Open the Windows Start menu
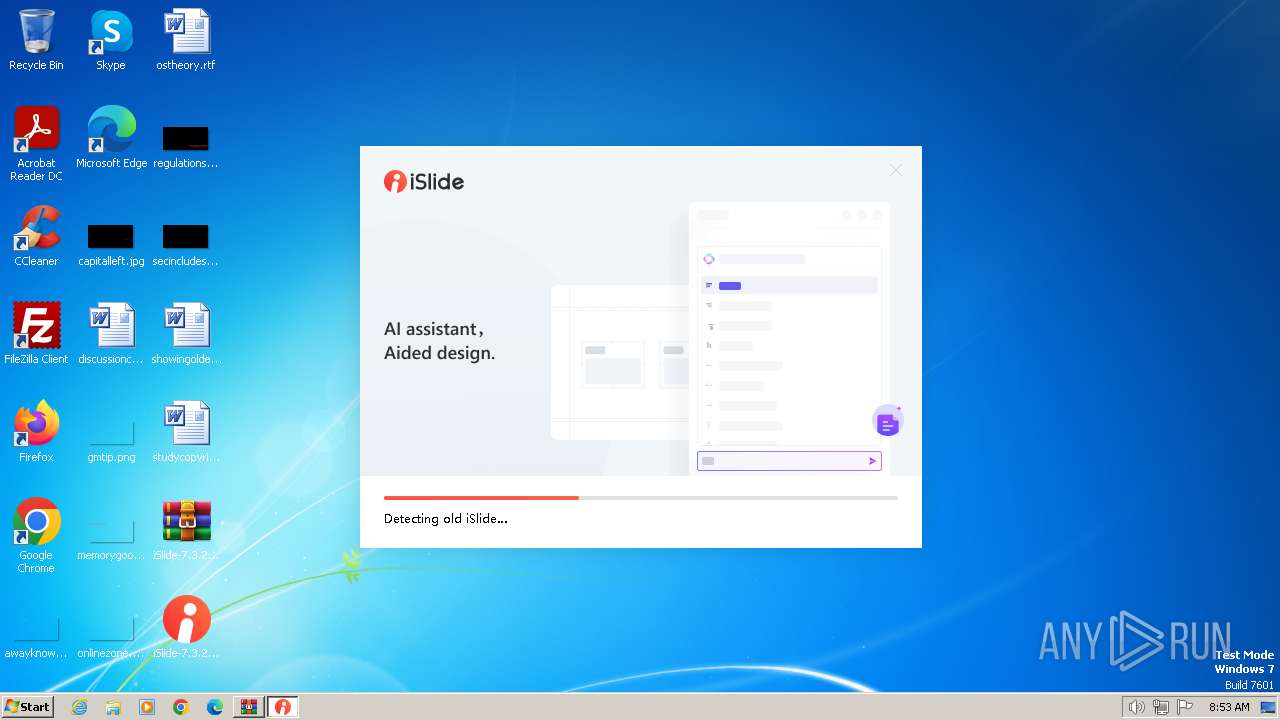The height and width of the screenshot is (720, 1280). point(28,707)
